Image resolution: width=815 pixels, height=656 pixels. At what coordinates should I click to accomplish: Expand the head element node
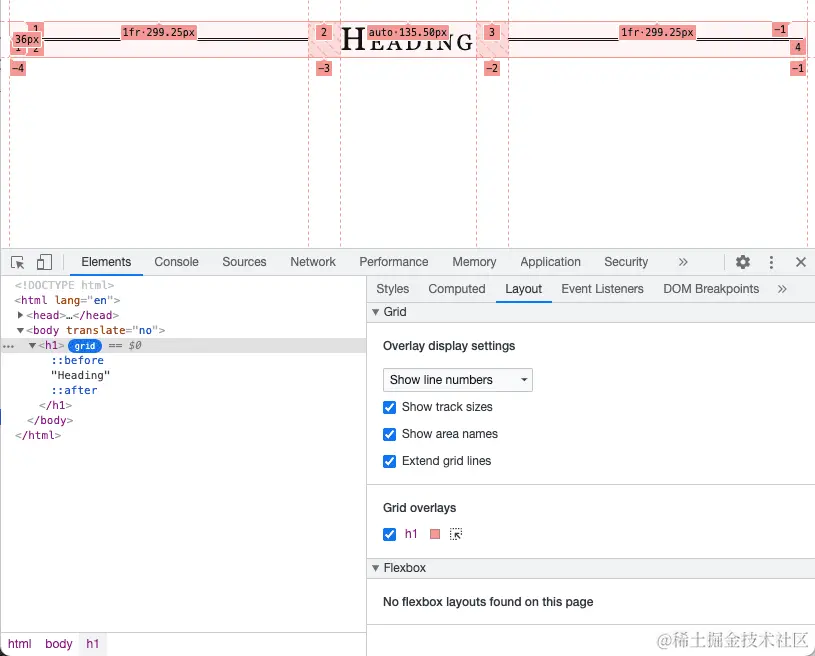pos(20,315)
